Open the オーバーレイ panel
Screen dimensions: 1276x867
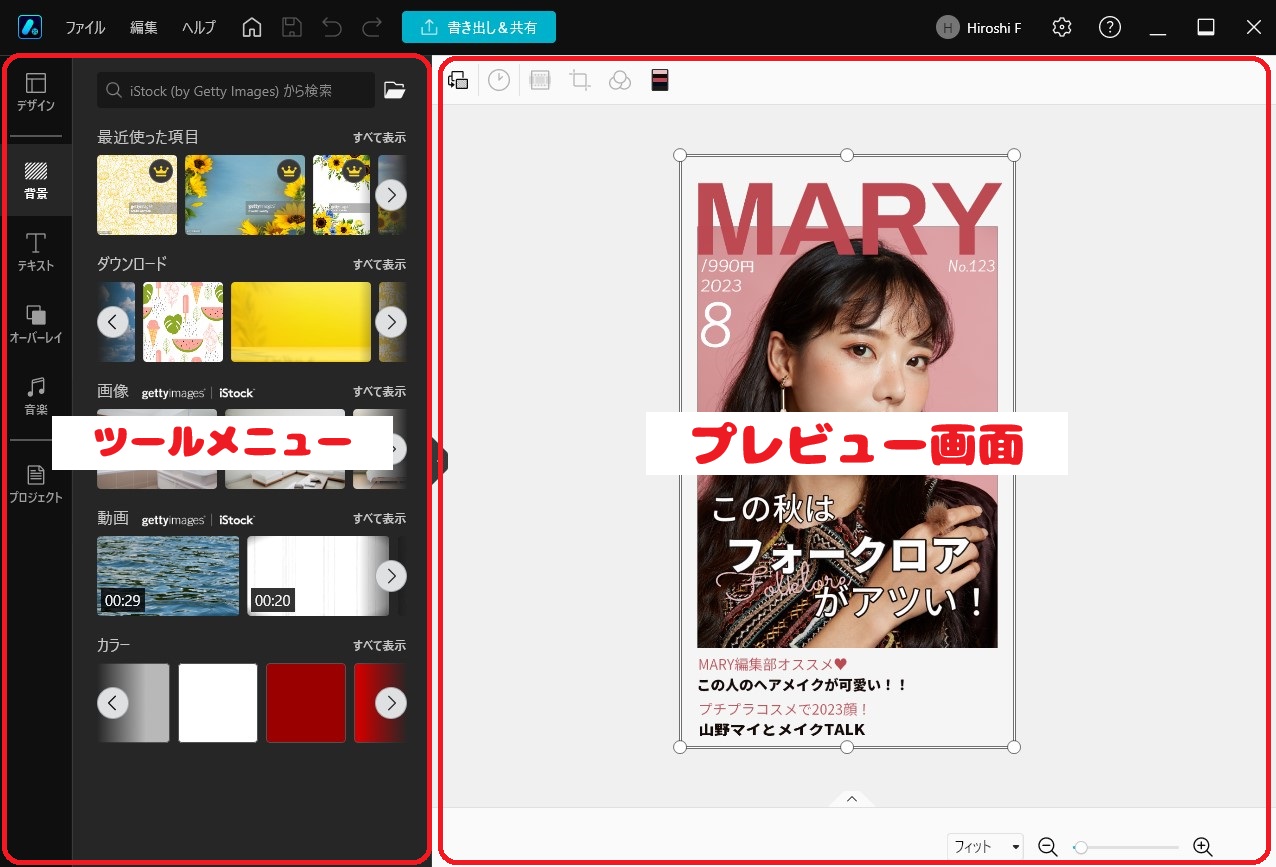(36, 324)
